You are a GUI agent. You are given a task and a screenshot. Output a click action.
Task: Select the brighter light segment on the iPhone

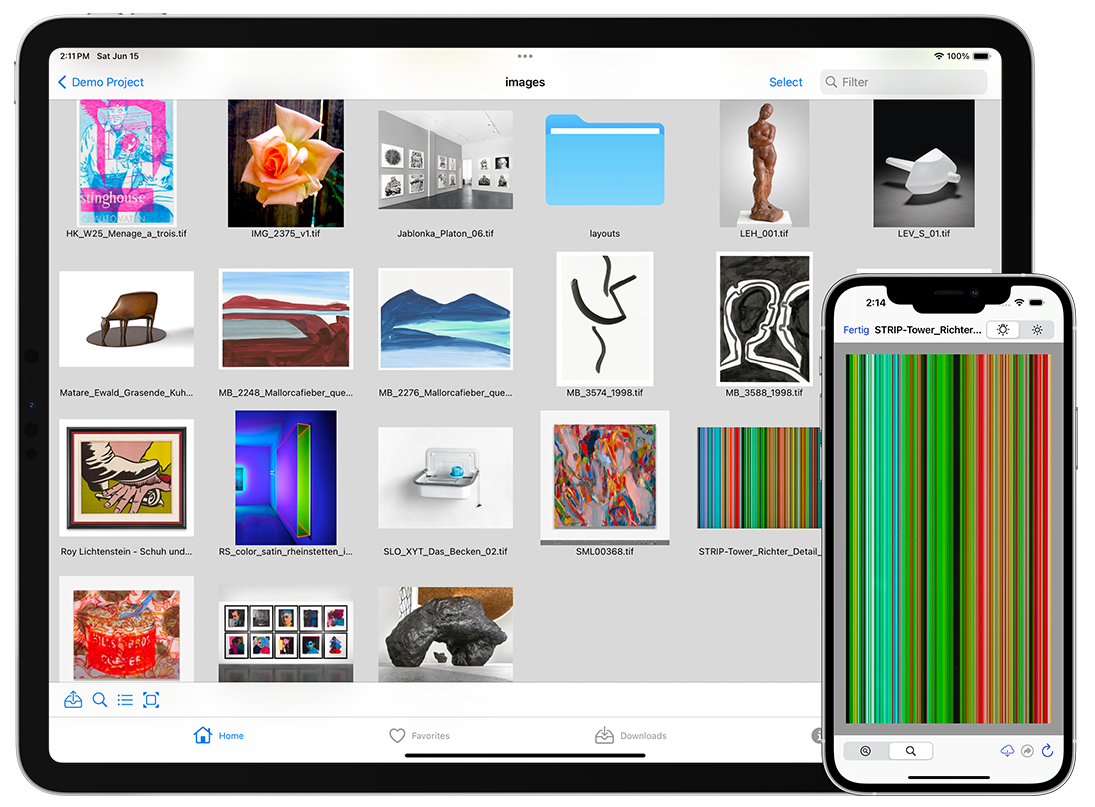[1001, 330]
